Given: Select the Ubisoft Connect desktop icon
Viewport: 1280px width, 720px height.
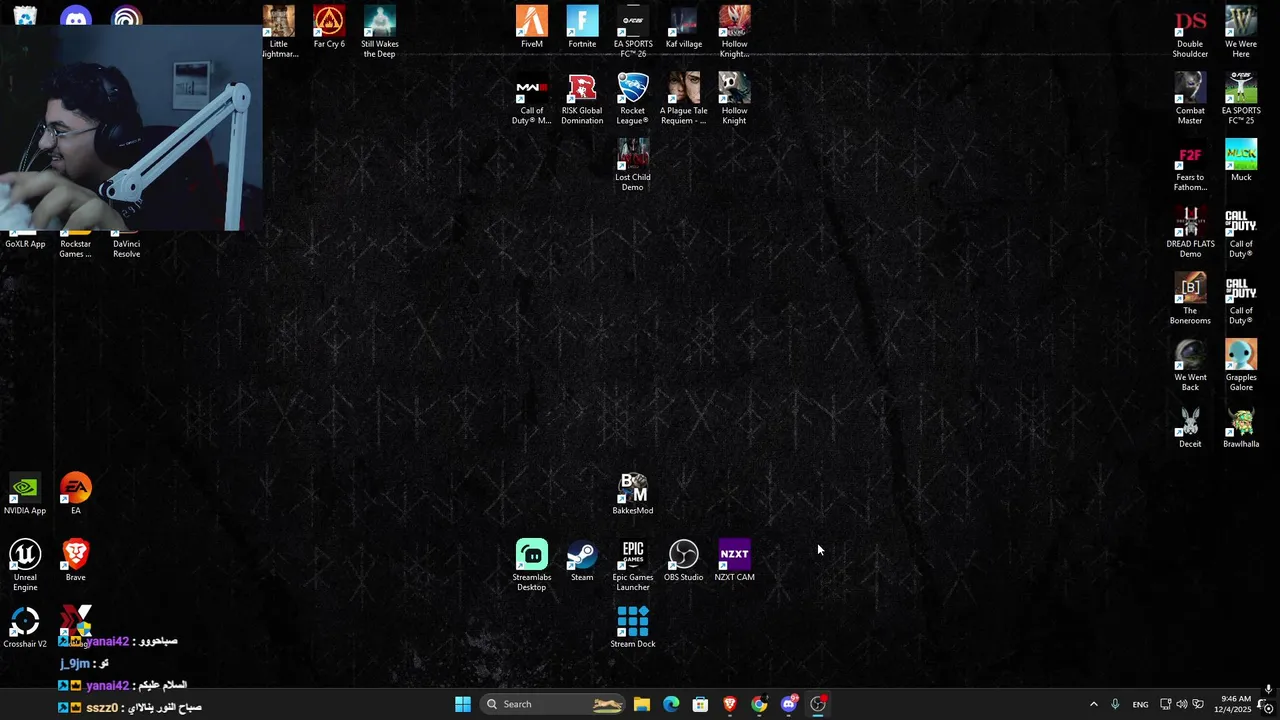Looking at the screenshot, I should 126,15.
